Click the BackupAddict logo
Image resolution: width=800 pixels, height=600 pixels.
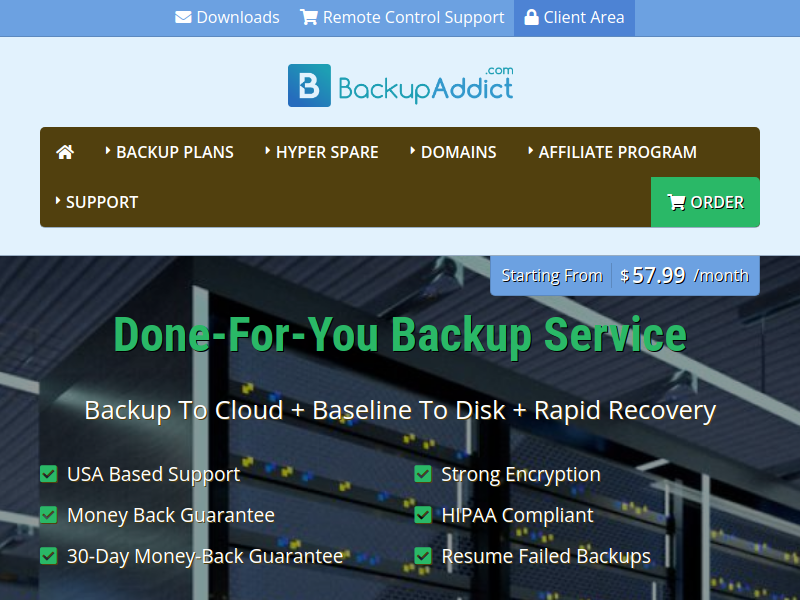pos(400,86)
